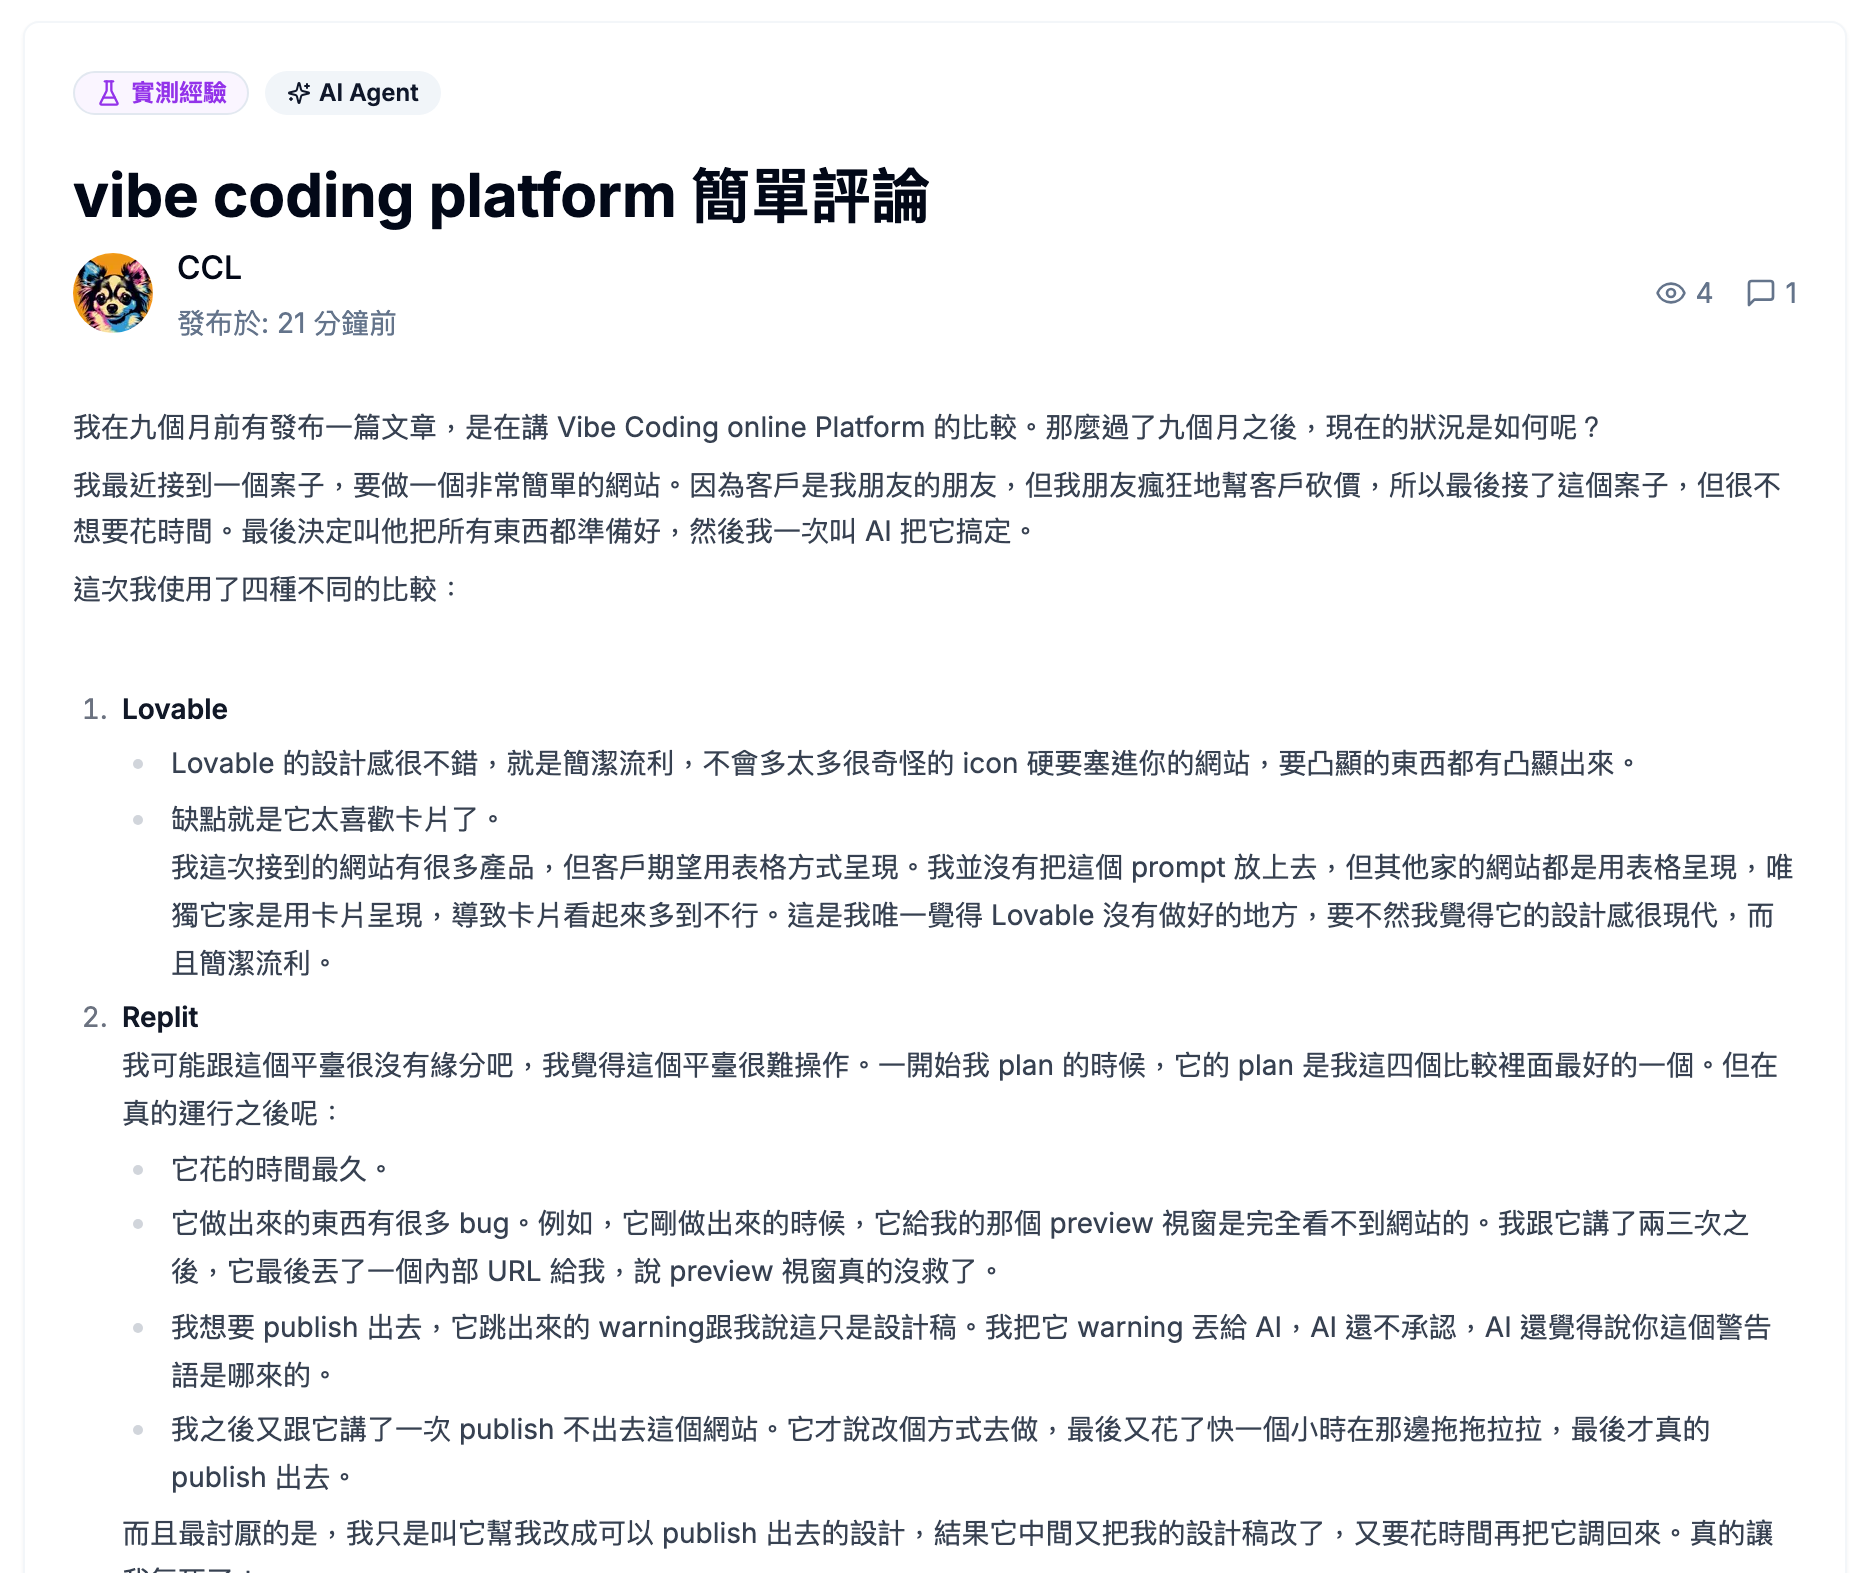
Task: Click the comment count number 1
Action: [1791, 293]
